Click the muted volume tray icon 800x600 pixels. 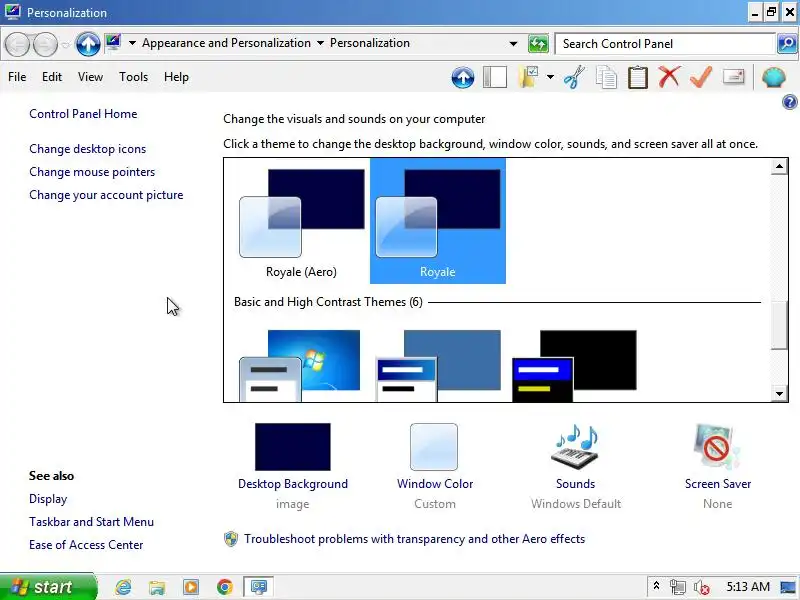pyautogui.click(x=702, y=587)
